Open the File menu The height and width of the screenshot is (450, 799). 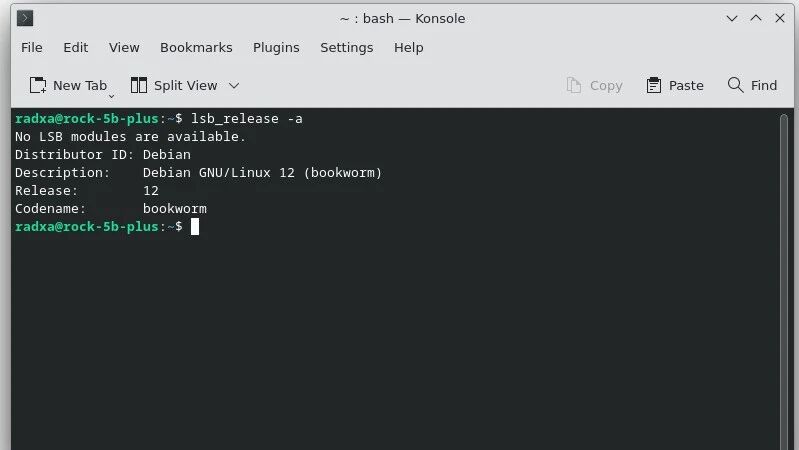[32, 48]
